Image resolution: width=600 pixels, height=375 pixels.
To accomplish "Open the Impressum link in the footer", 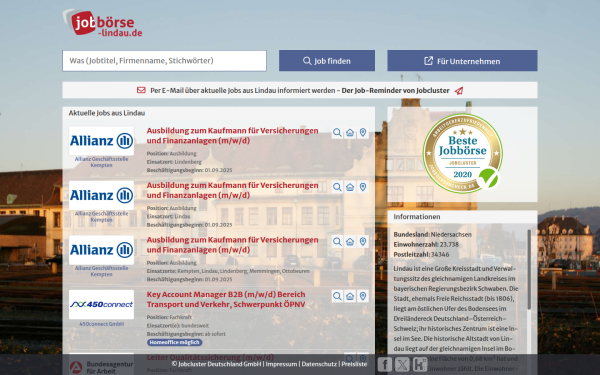I will coord(281,364).
